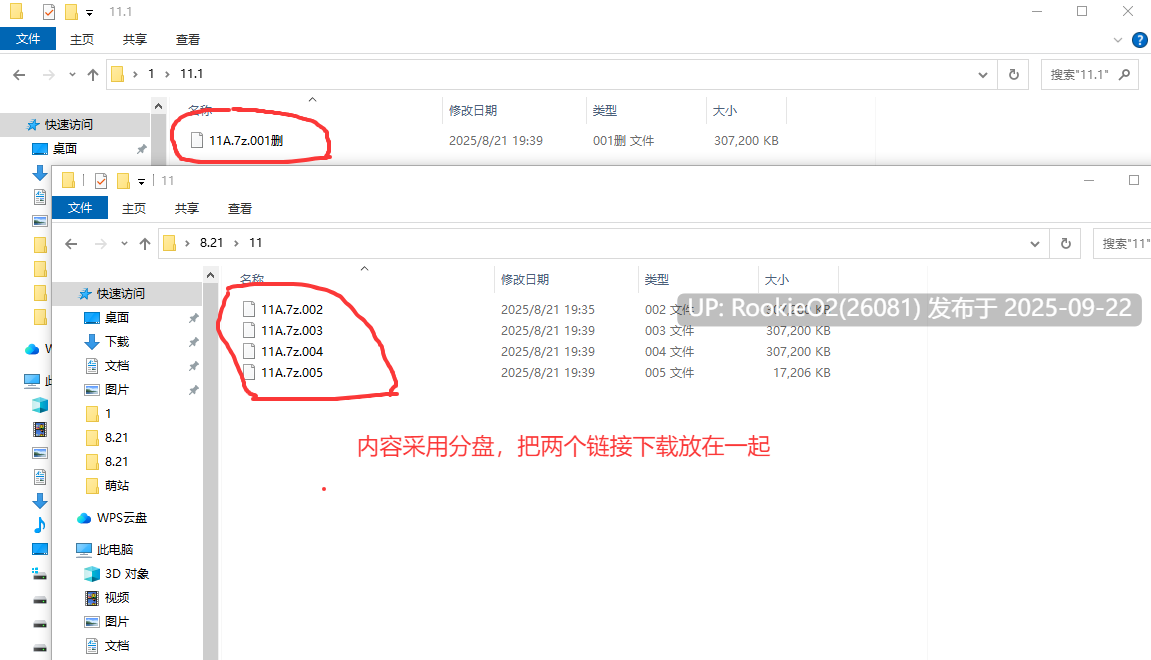Open 查看 tab in the 11.1 window
Viewport: 1151px width, 660px height.
(187, 40)
